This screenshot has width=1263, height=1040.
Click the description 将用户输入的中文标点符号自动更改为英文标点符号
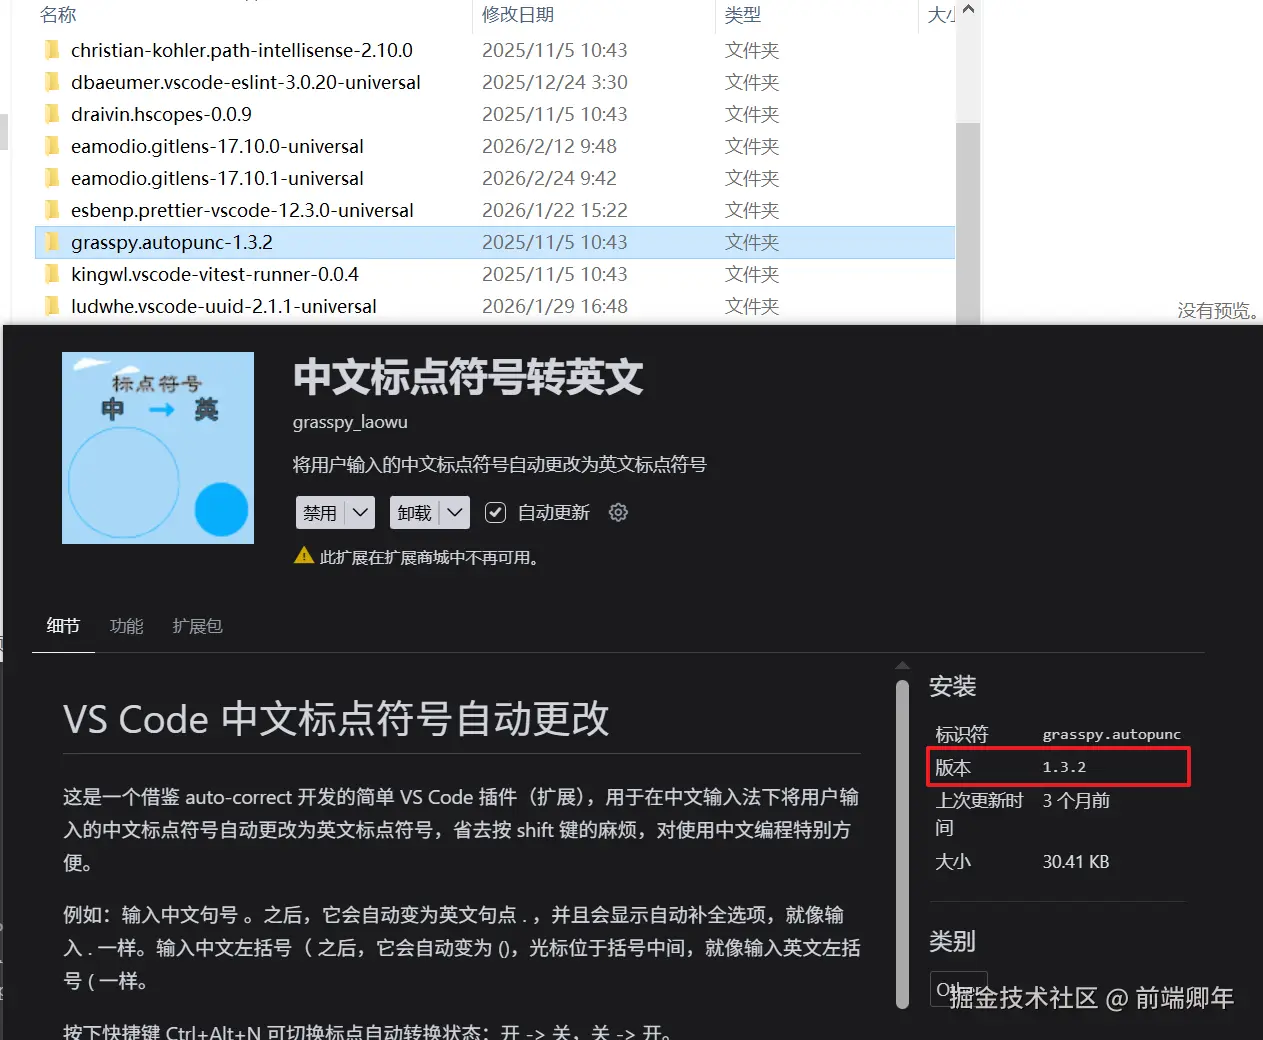point(499,464)
